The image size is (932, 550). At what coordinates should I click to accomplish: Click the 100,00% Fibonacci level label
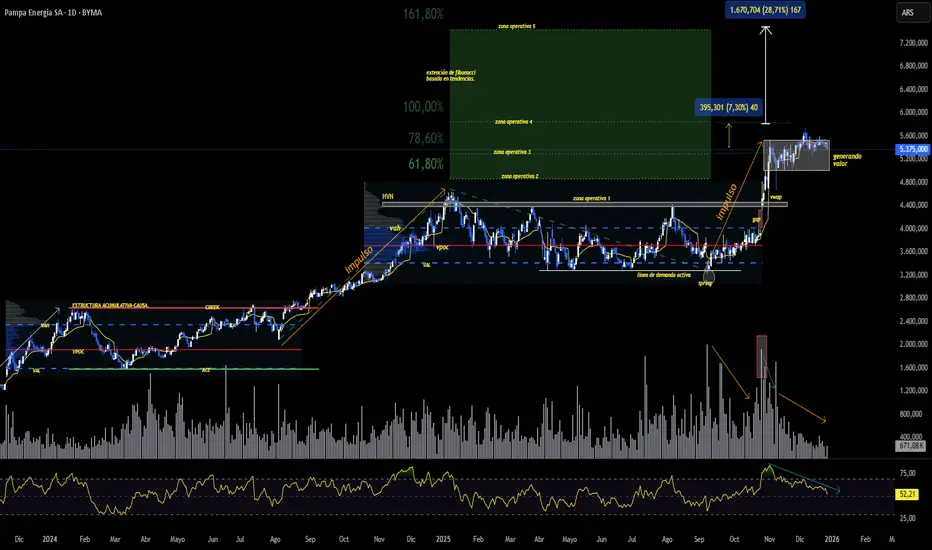tap(423, 107)
